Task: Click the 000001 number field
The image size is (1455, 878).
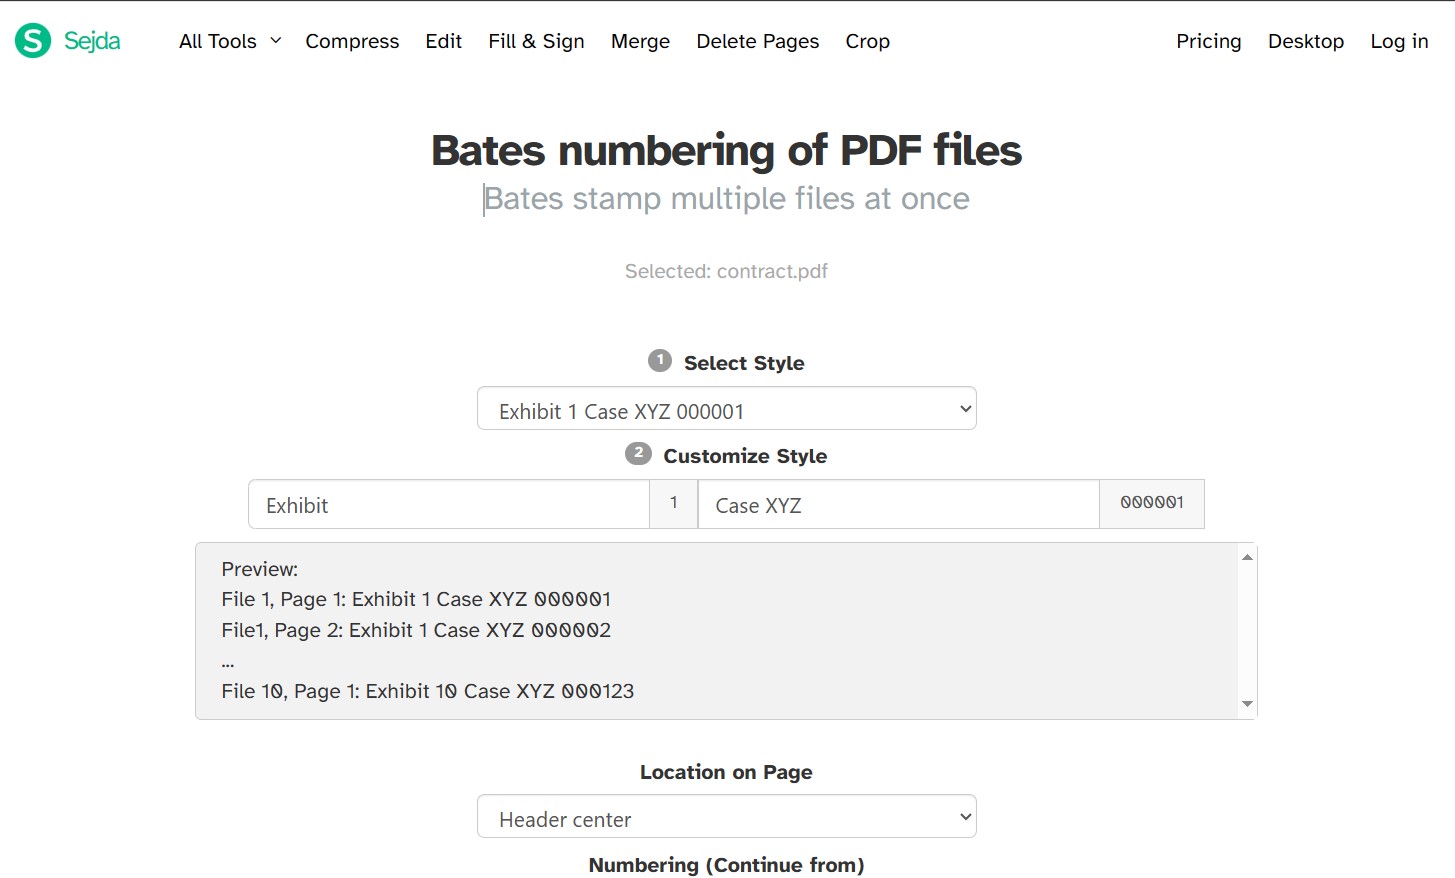Action: click(1151, 504)
